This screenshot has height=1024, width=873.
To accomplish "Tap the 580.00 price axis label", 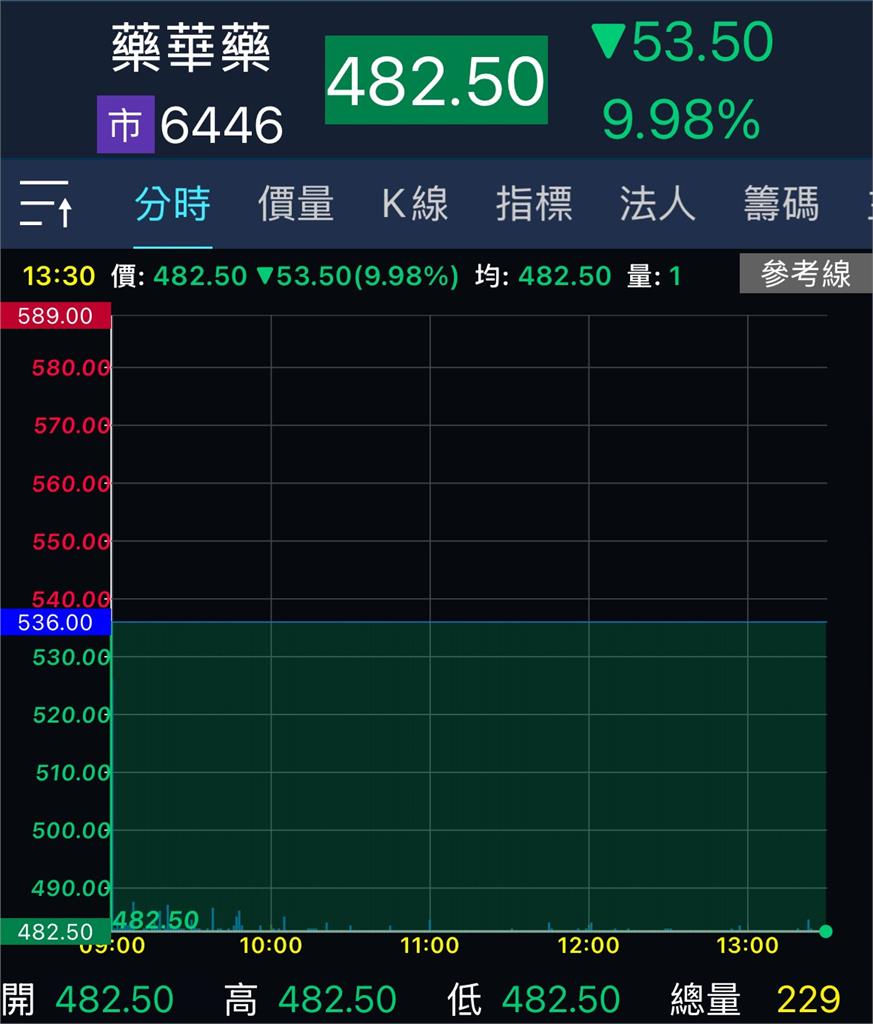I will tap(71, 368).
